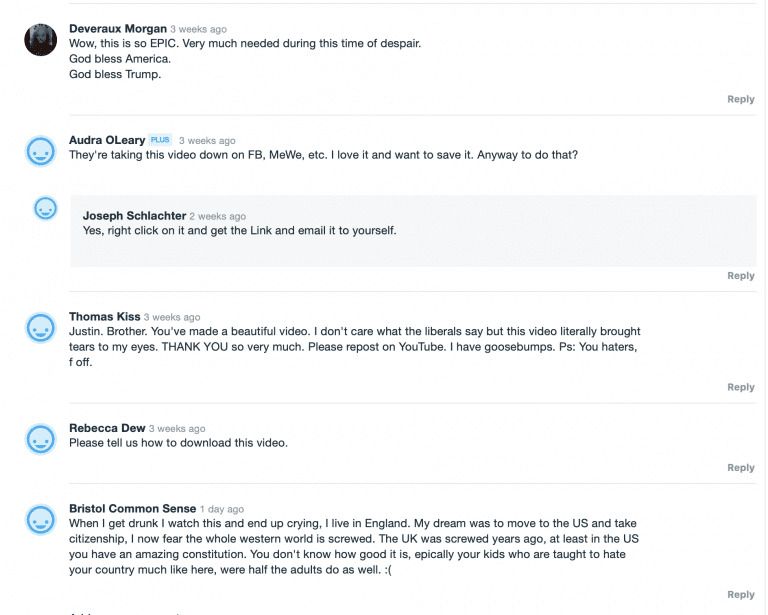
Task: Open Deveraux Morgan's profile name link
Action: (117, 29)
